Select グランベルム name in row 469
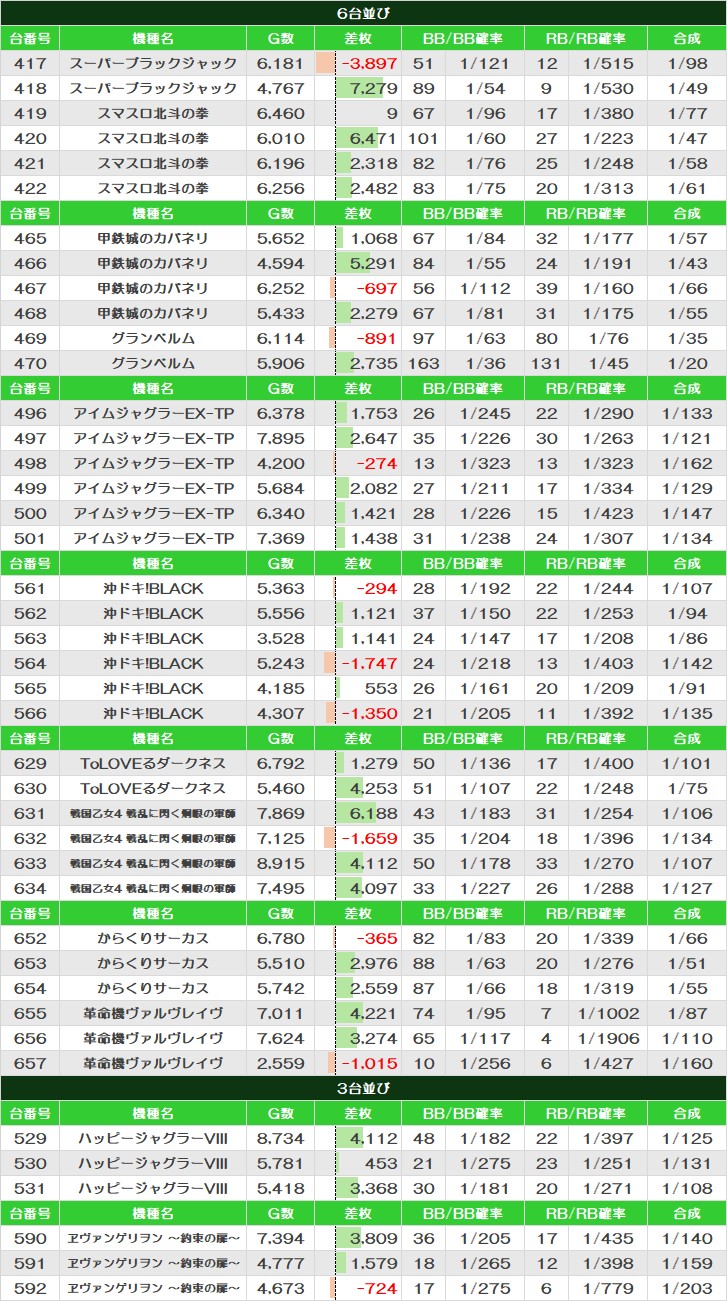727x1301 pixels. 153,338
